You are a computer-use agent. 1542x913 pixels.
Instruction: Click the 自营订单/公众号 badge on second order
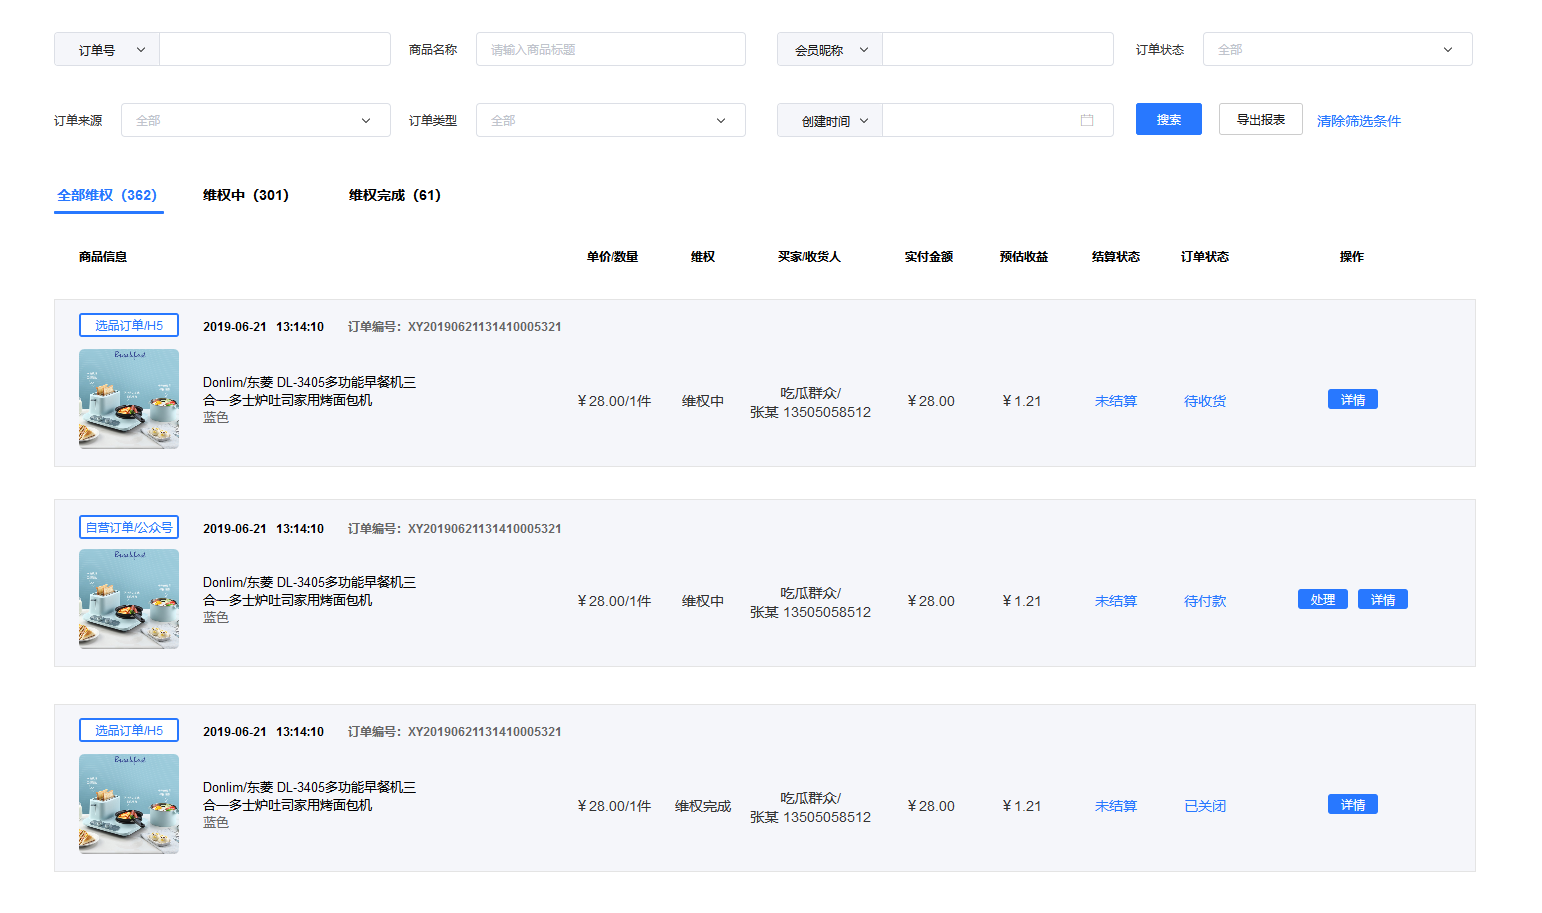[128, 527]
